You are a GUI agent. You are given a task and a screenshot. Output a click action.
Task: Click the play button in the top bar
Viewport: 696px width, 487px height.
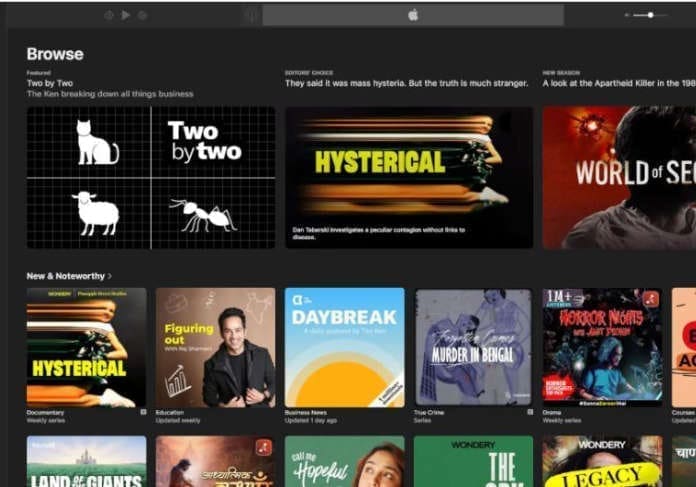126,15
